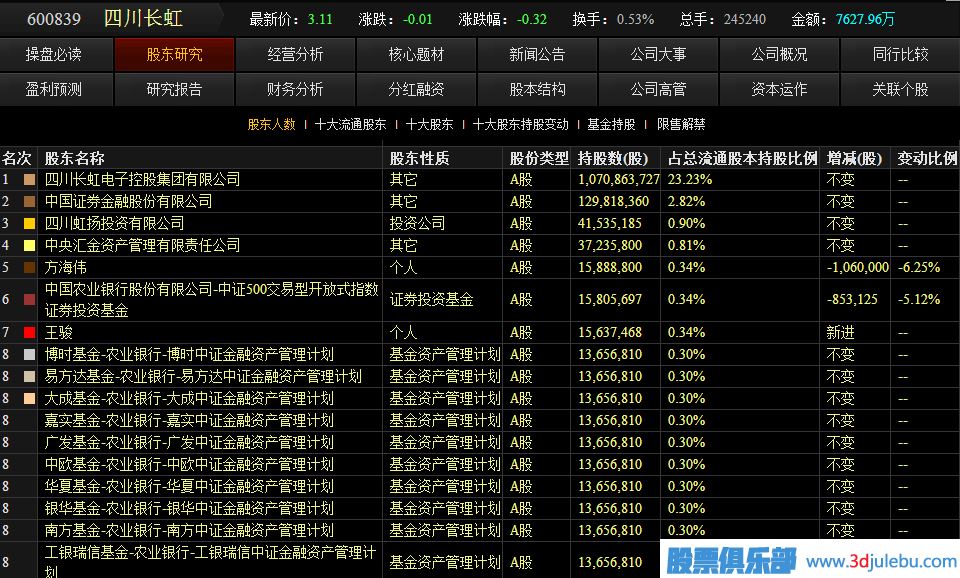Open 关联个股 tab
This screenshot has height=578, width=960.
[901, 89]
